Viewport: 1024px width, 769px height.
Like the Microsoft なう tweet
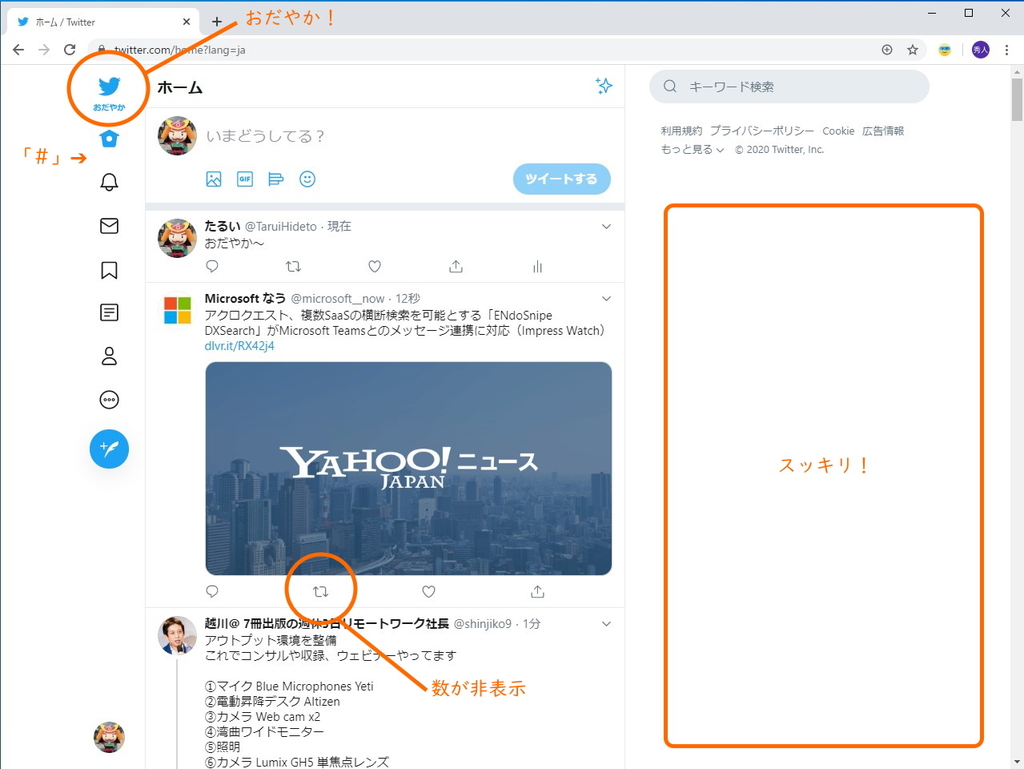click(428, 591)
